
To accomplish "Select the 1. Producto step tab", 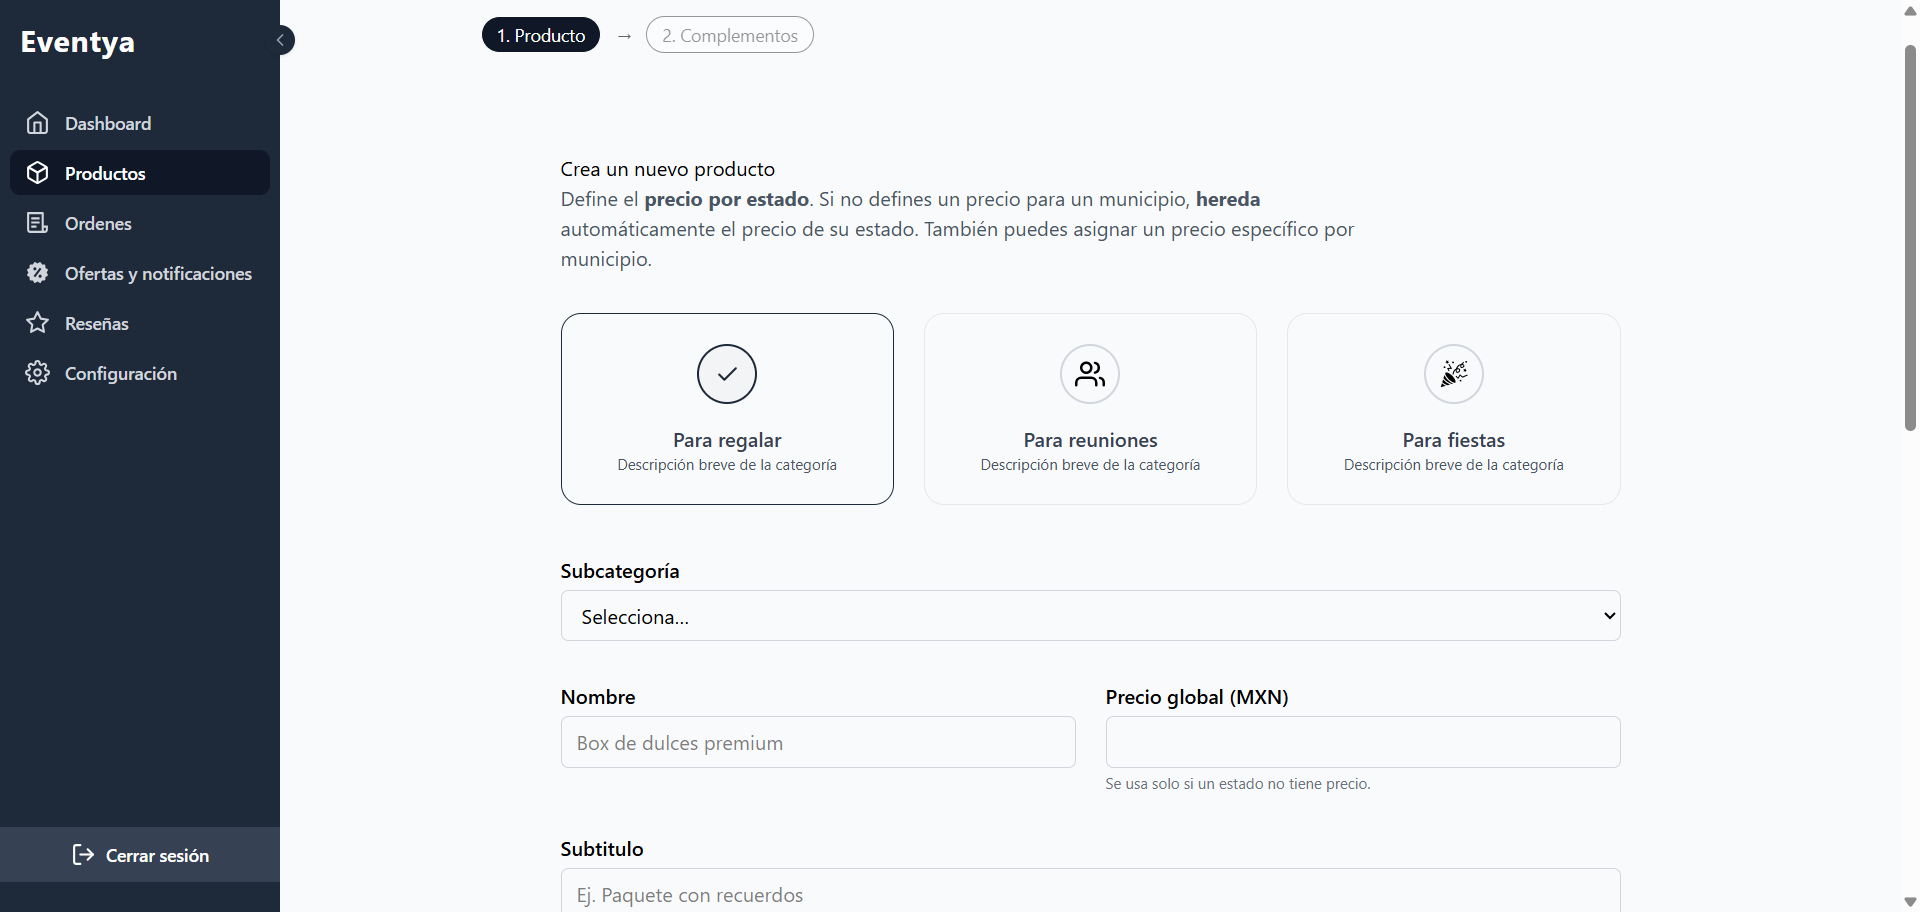I will tap(540, 34).
